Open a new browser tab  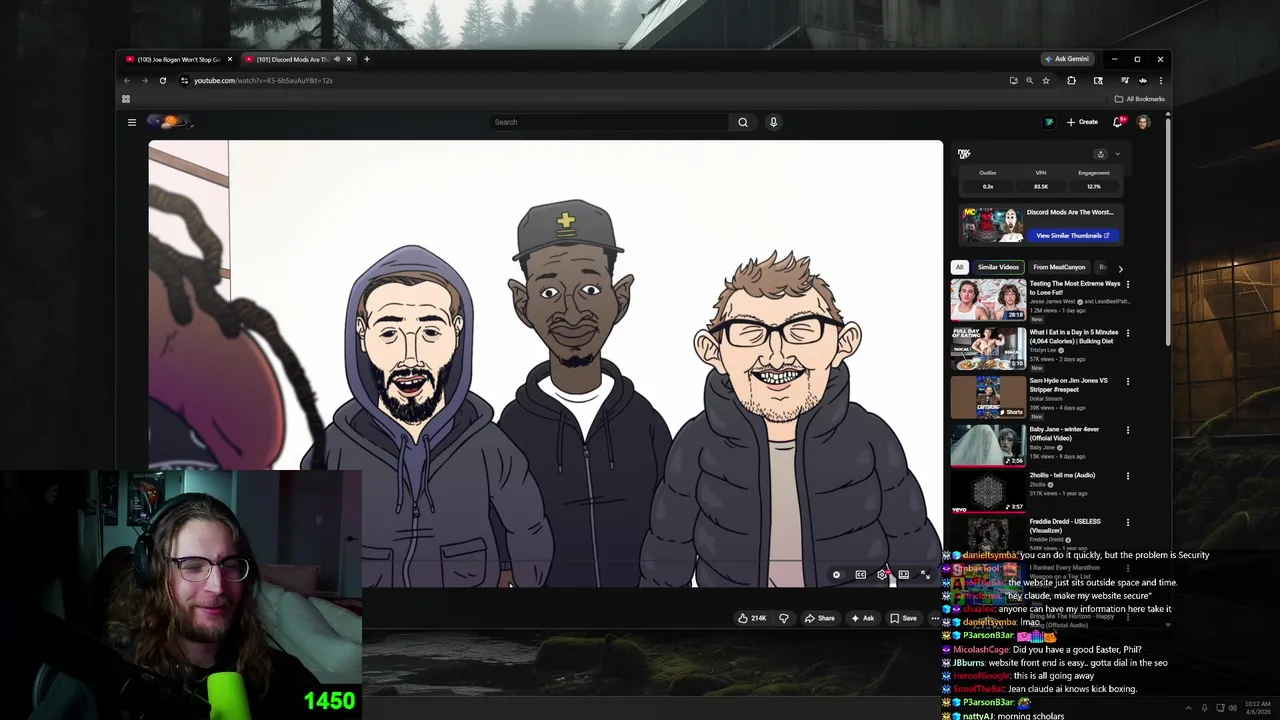pyautogui.click(x=366, y=59)
